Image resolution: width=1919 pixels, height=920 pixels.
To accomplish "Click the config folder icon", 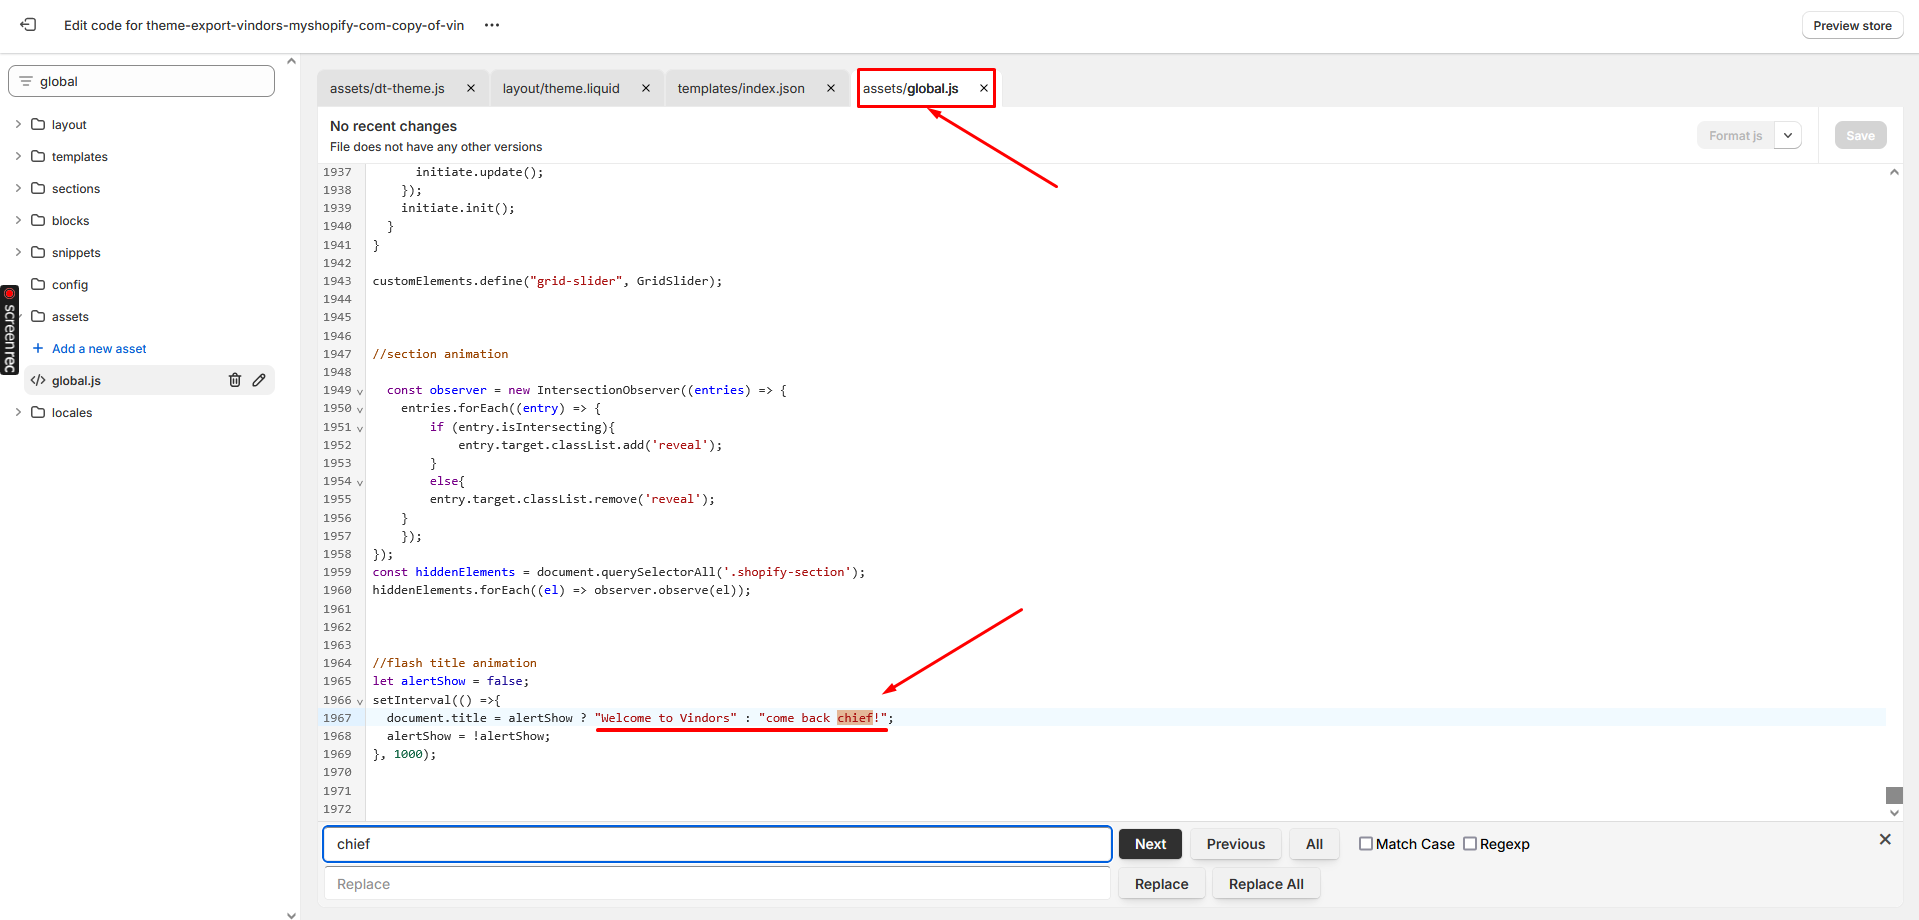I will 38,284.
